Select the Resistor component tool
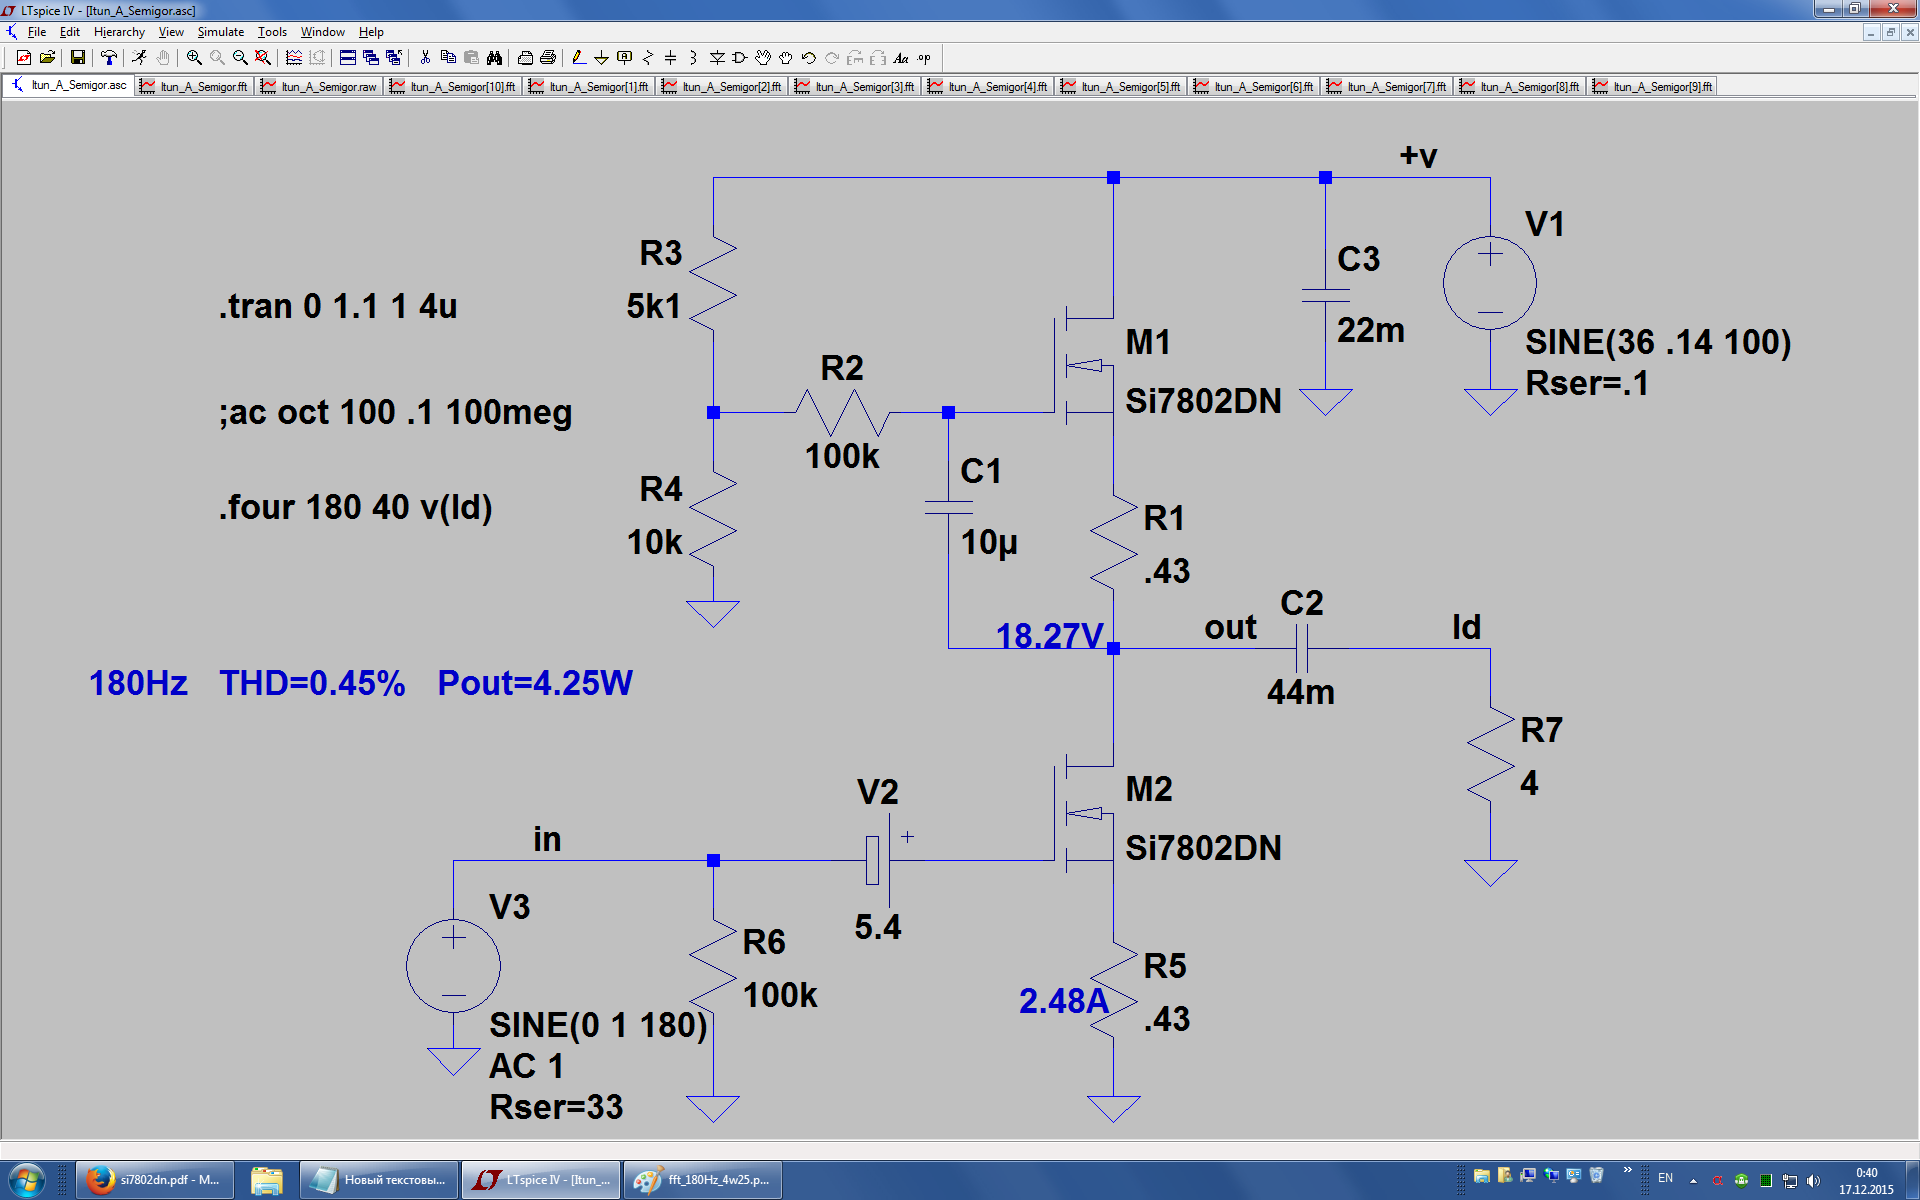 (648, 58)
